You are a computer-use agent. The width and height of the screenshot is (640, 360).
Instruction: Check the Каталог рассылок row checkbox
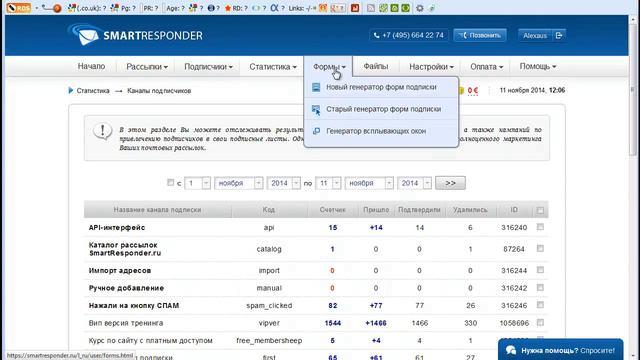pyautogui.click(x=540, y=248)
